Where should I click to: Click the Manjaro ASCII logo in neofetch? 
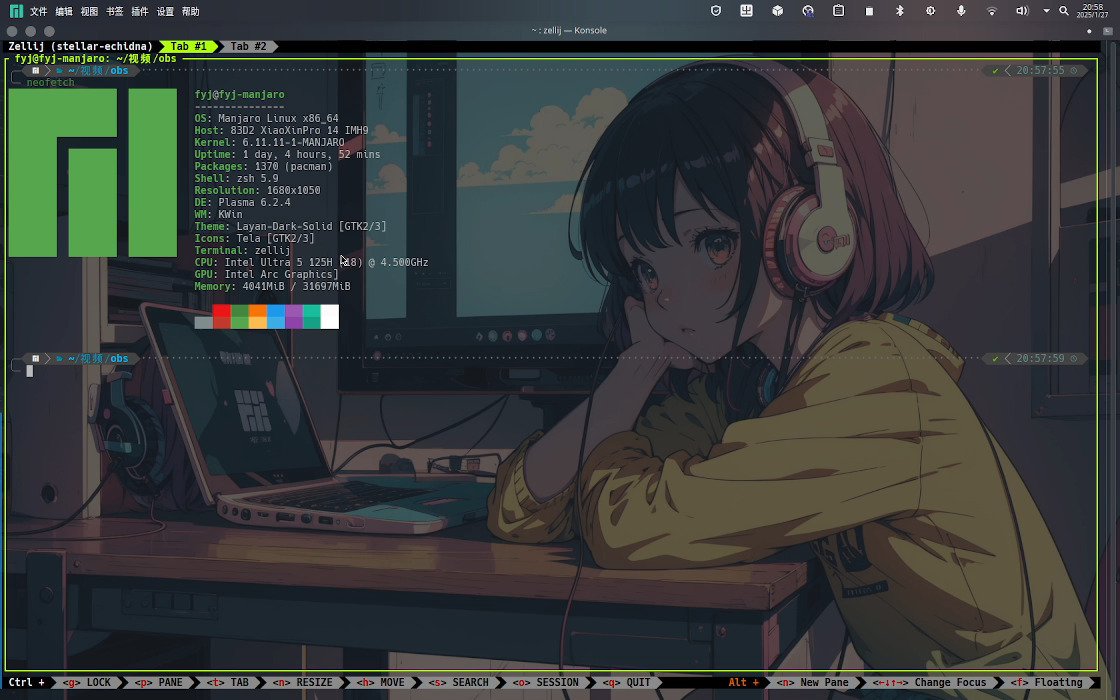93,173
